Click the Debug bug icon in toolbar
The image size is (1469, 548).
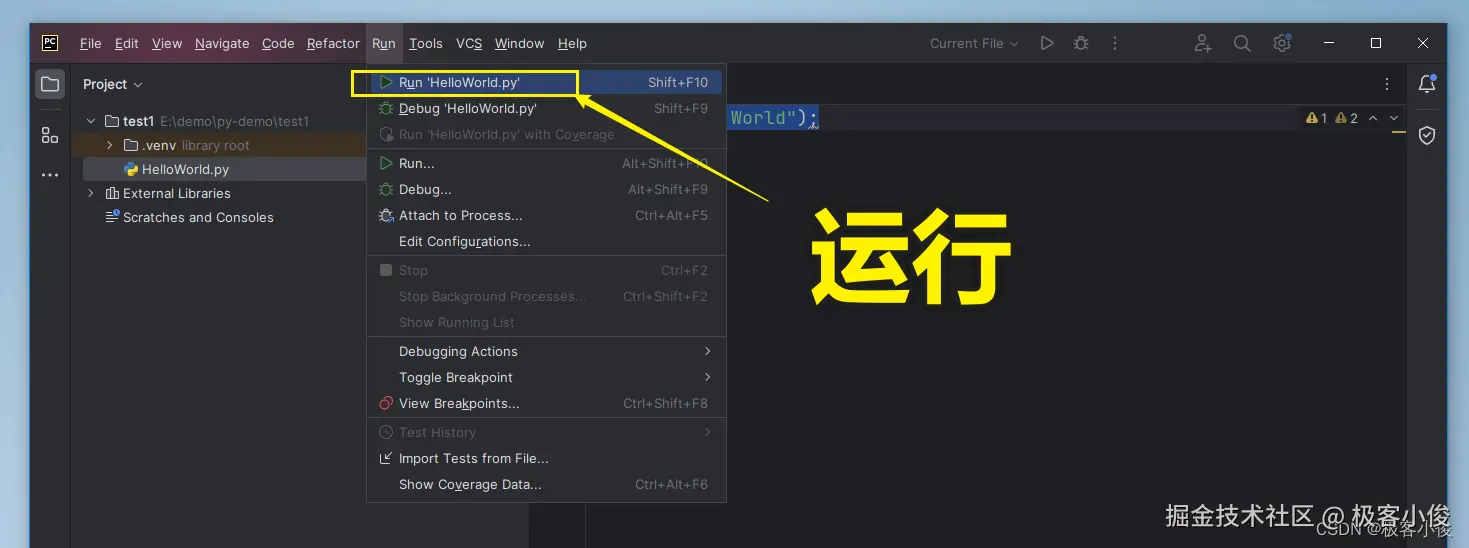(x=1081, y=43)
